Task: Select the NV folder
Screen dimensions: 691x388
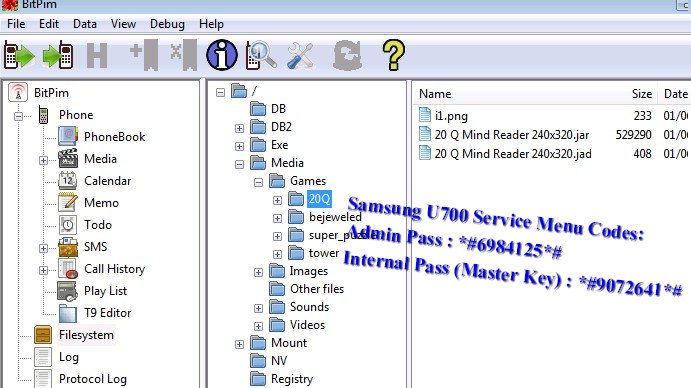Action: [279, 361]
